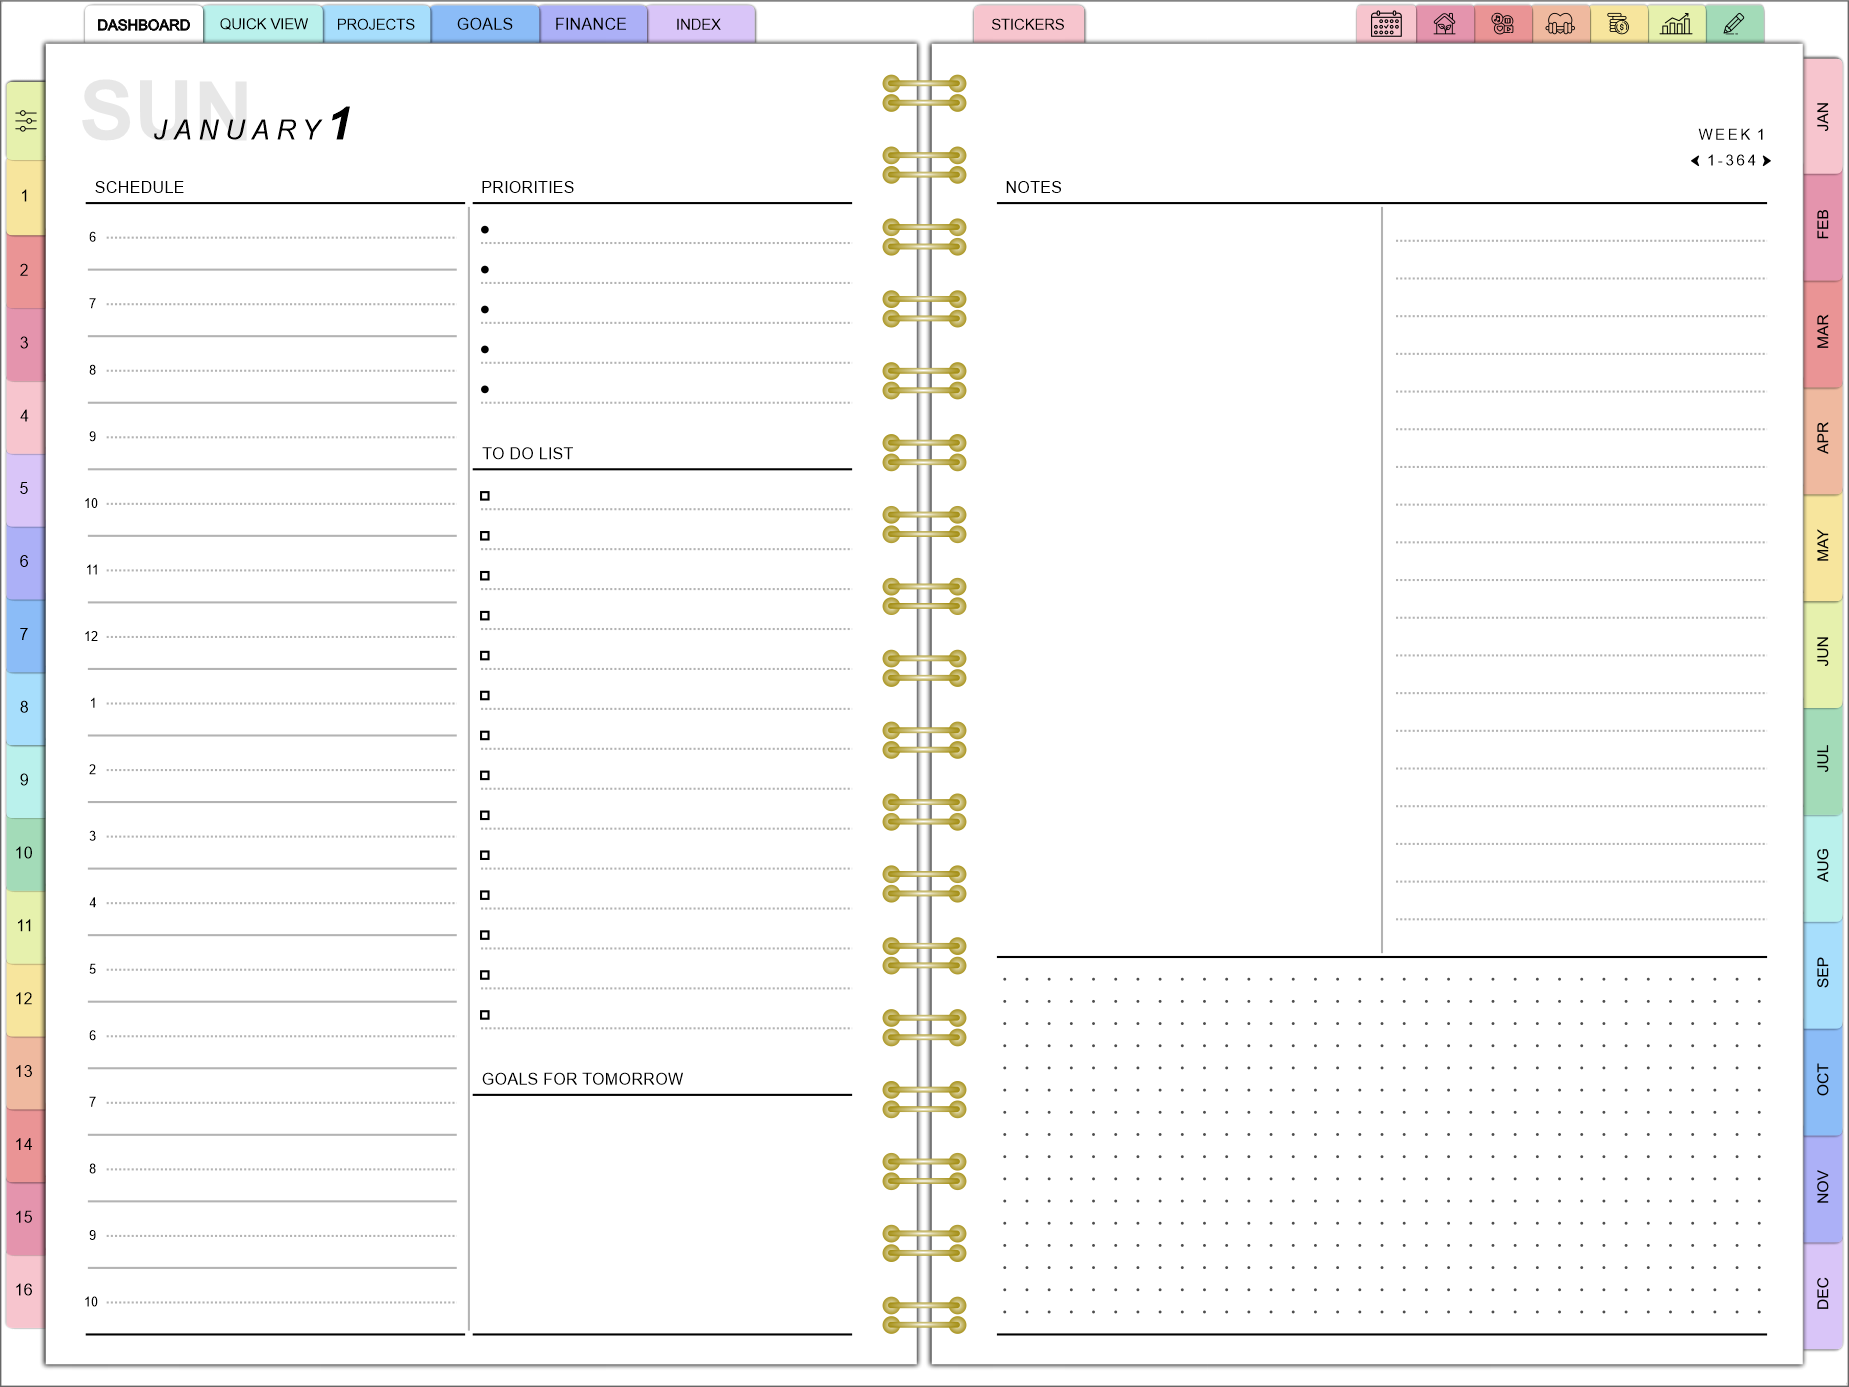This screenshot has height=1387, width=1849.
Task: Jump to the JUL month tab
Action: click(1822, 759)
